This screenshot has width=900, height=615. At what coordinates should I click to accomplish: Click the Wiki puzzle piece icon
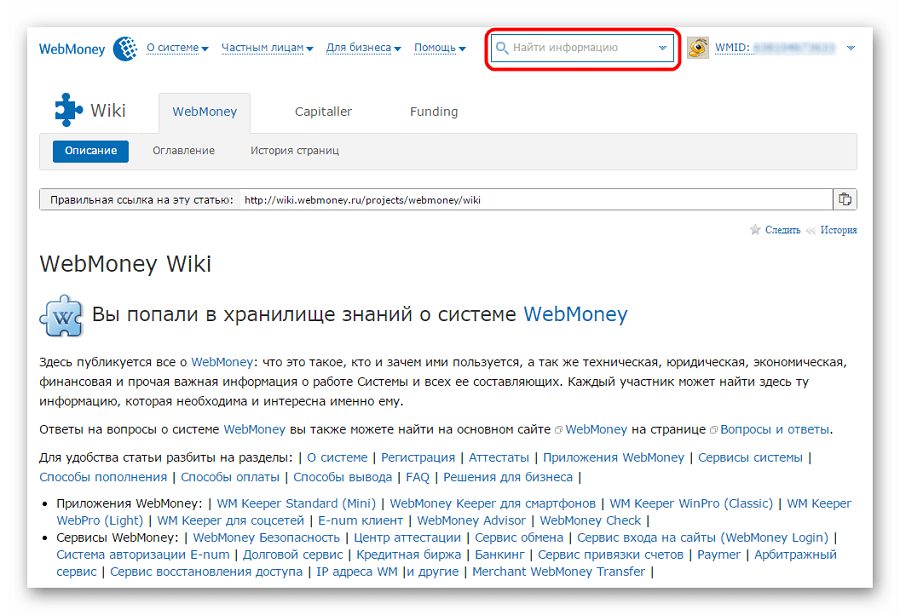point(68,110)
